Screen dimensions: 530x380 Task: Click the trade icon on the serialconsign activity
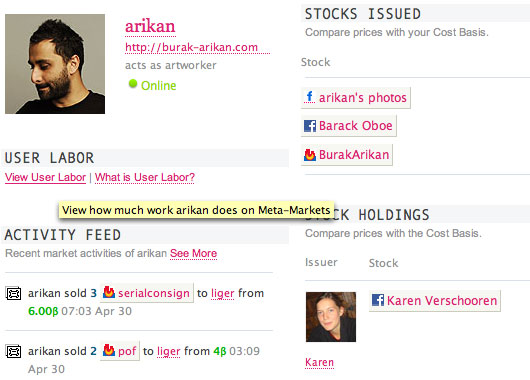click(x=14, y=293)
